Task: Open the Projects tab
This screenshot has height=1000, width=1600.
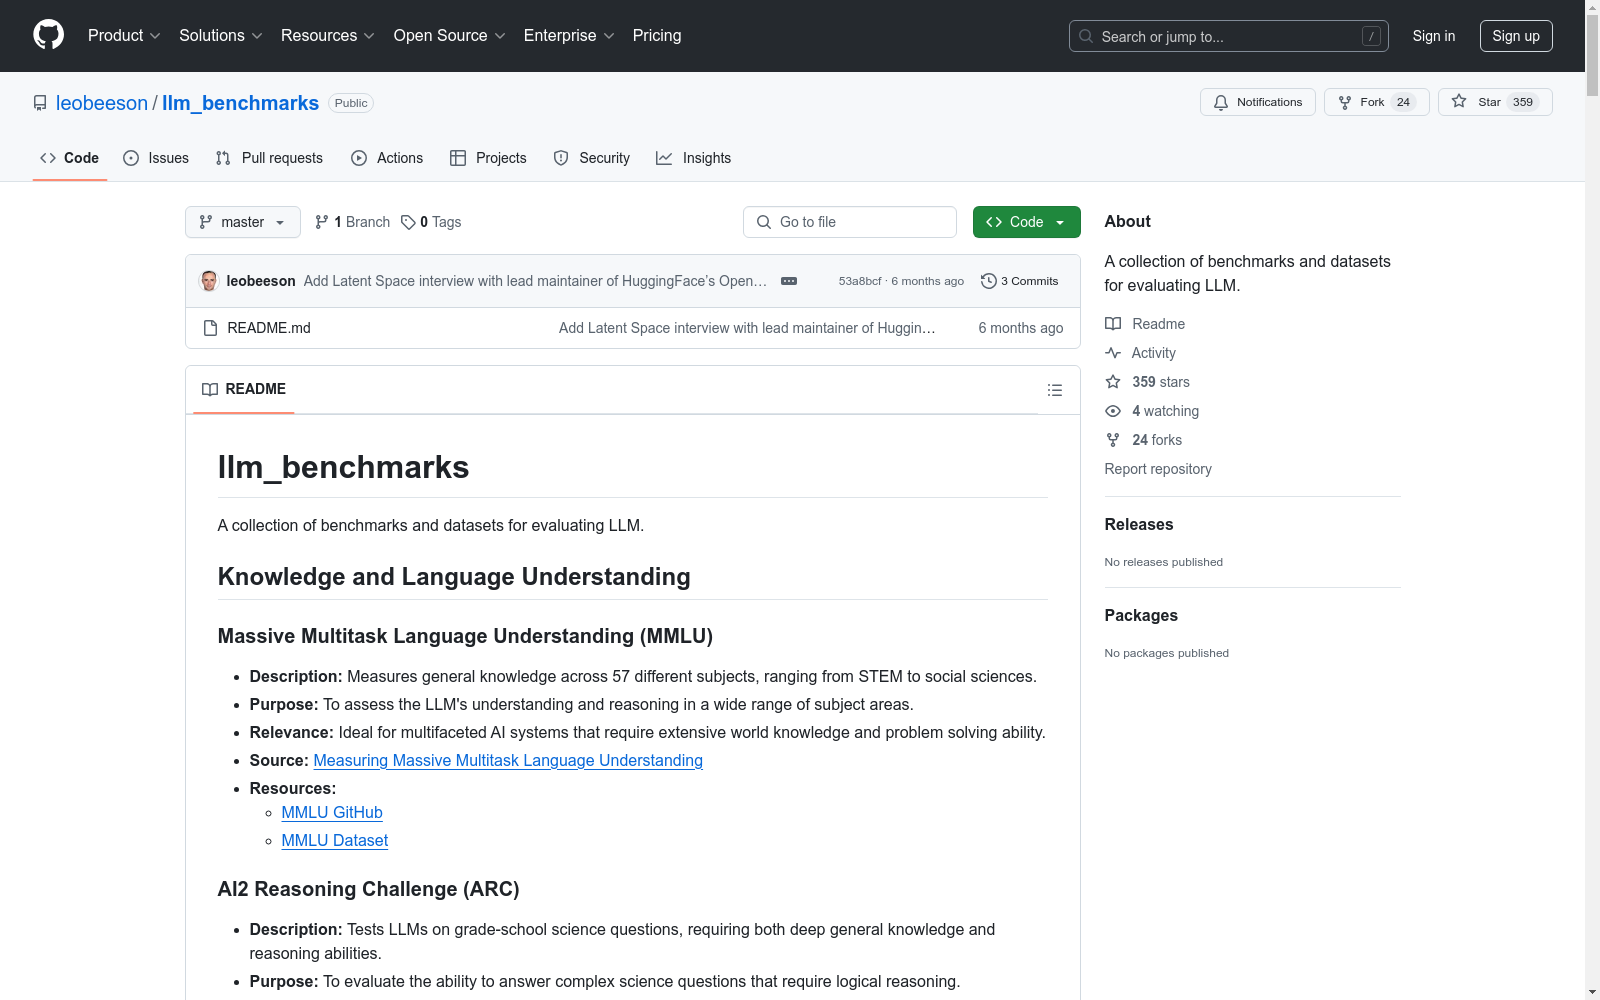Action: [x=488, y=158]
